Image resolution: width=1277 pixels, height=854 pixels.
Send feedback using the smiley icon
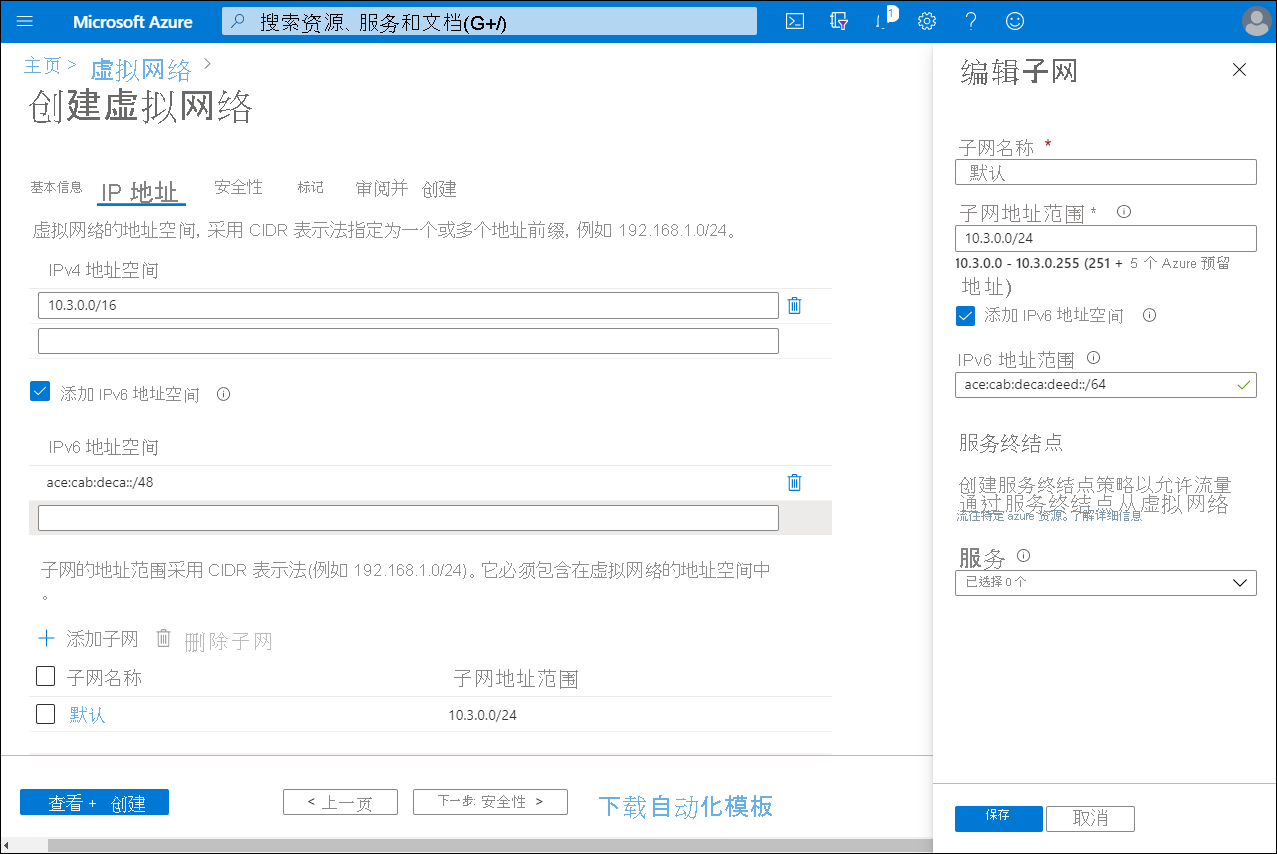point(1014,20)
